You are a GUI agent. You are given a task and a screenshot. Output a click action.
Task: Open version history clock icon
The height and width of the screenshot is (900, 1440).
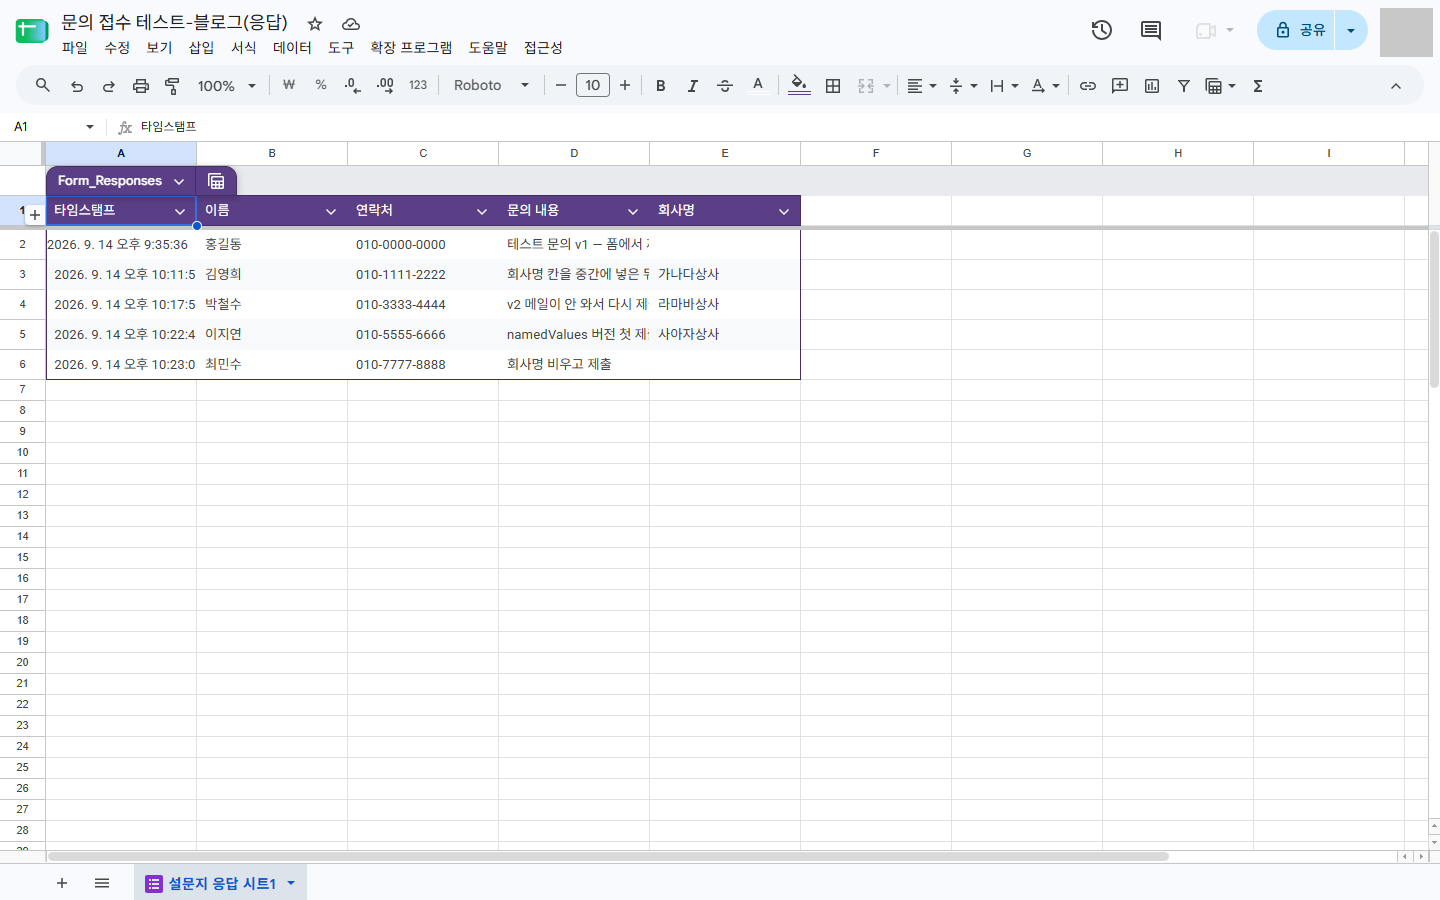1102,30
